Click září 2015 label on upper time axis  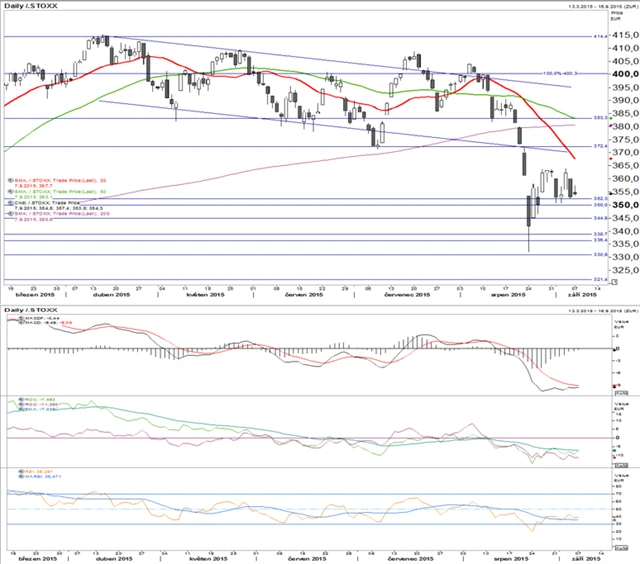pos(582,295)
